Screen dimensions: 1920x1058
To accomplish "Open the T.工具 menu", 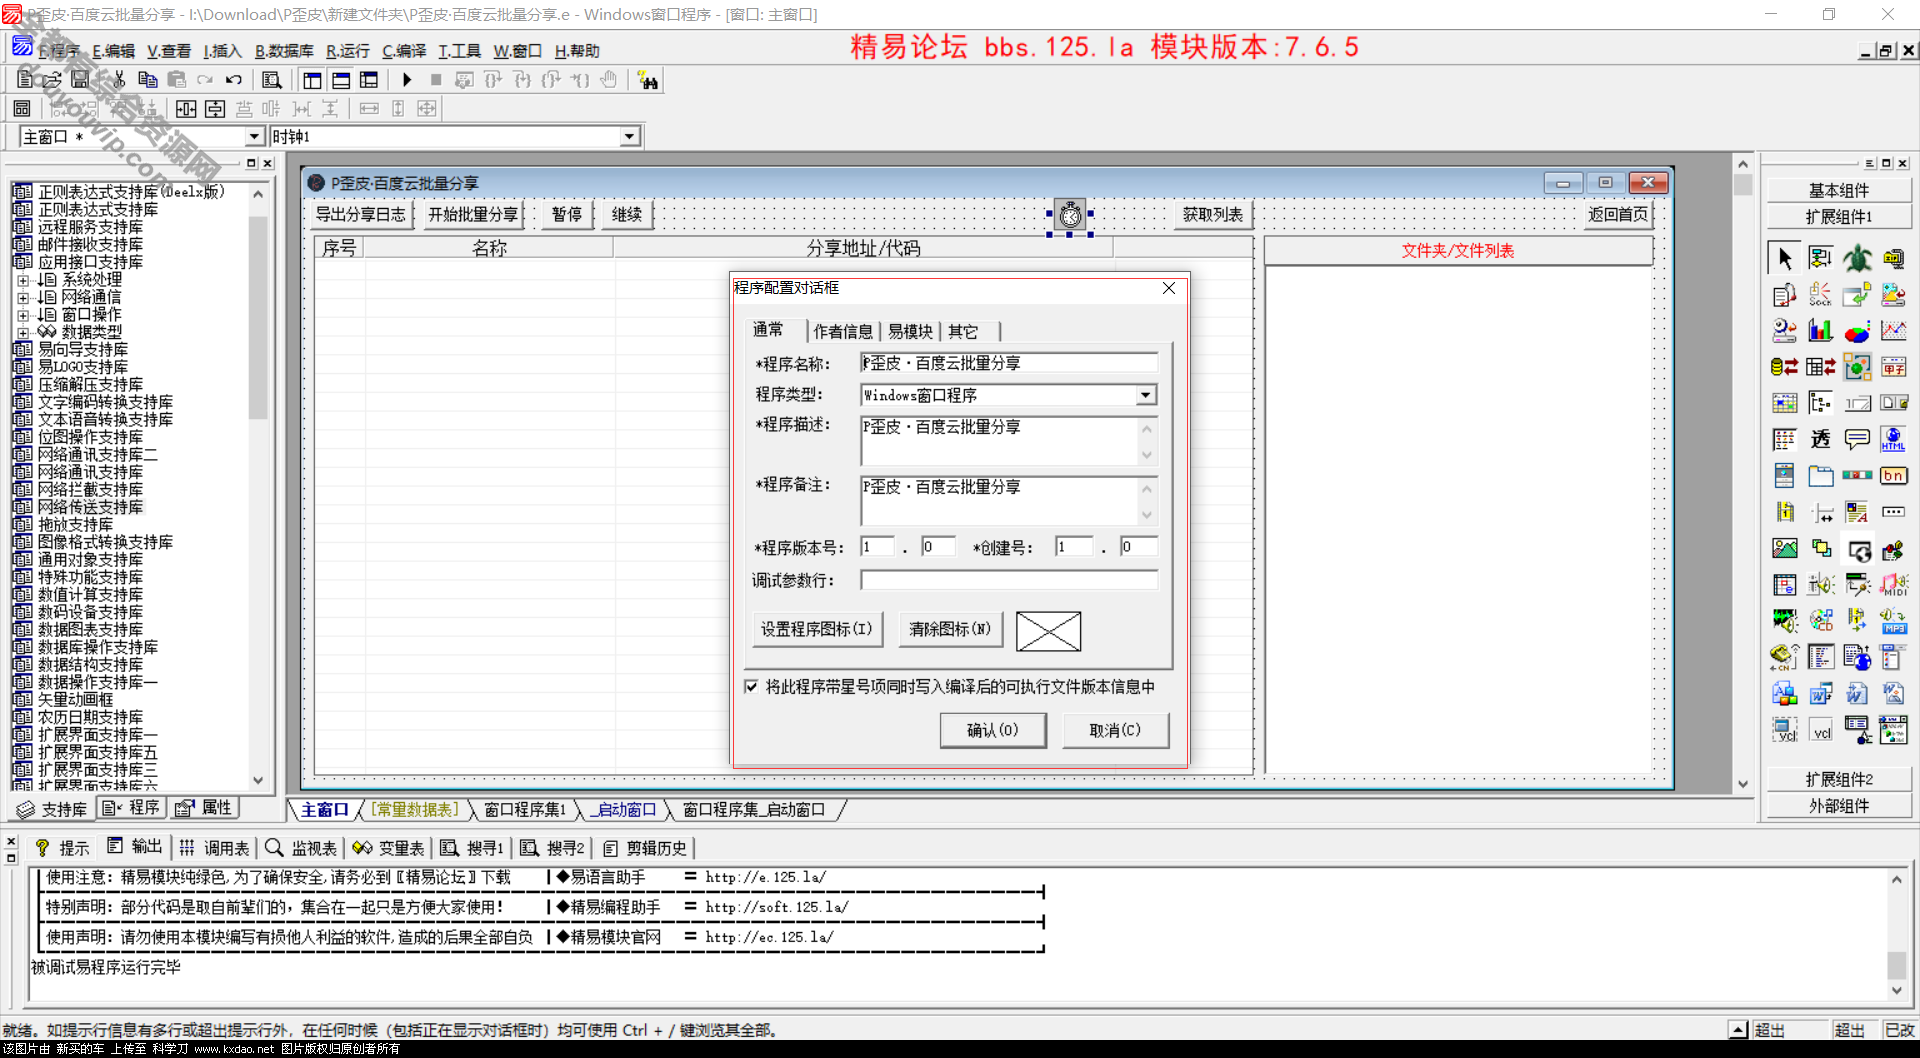I will click(459, 51).
